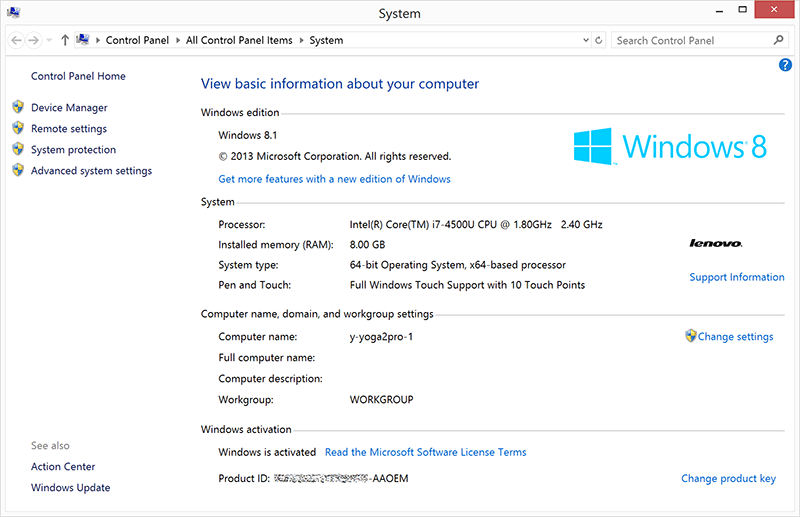800x517 pixels.
Task: Click the computer icon in address bar
Action: (83, 39)
